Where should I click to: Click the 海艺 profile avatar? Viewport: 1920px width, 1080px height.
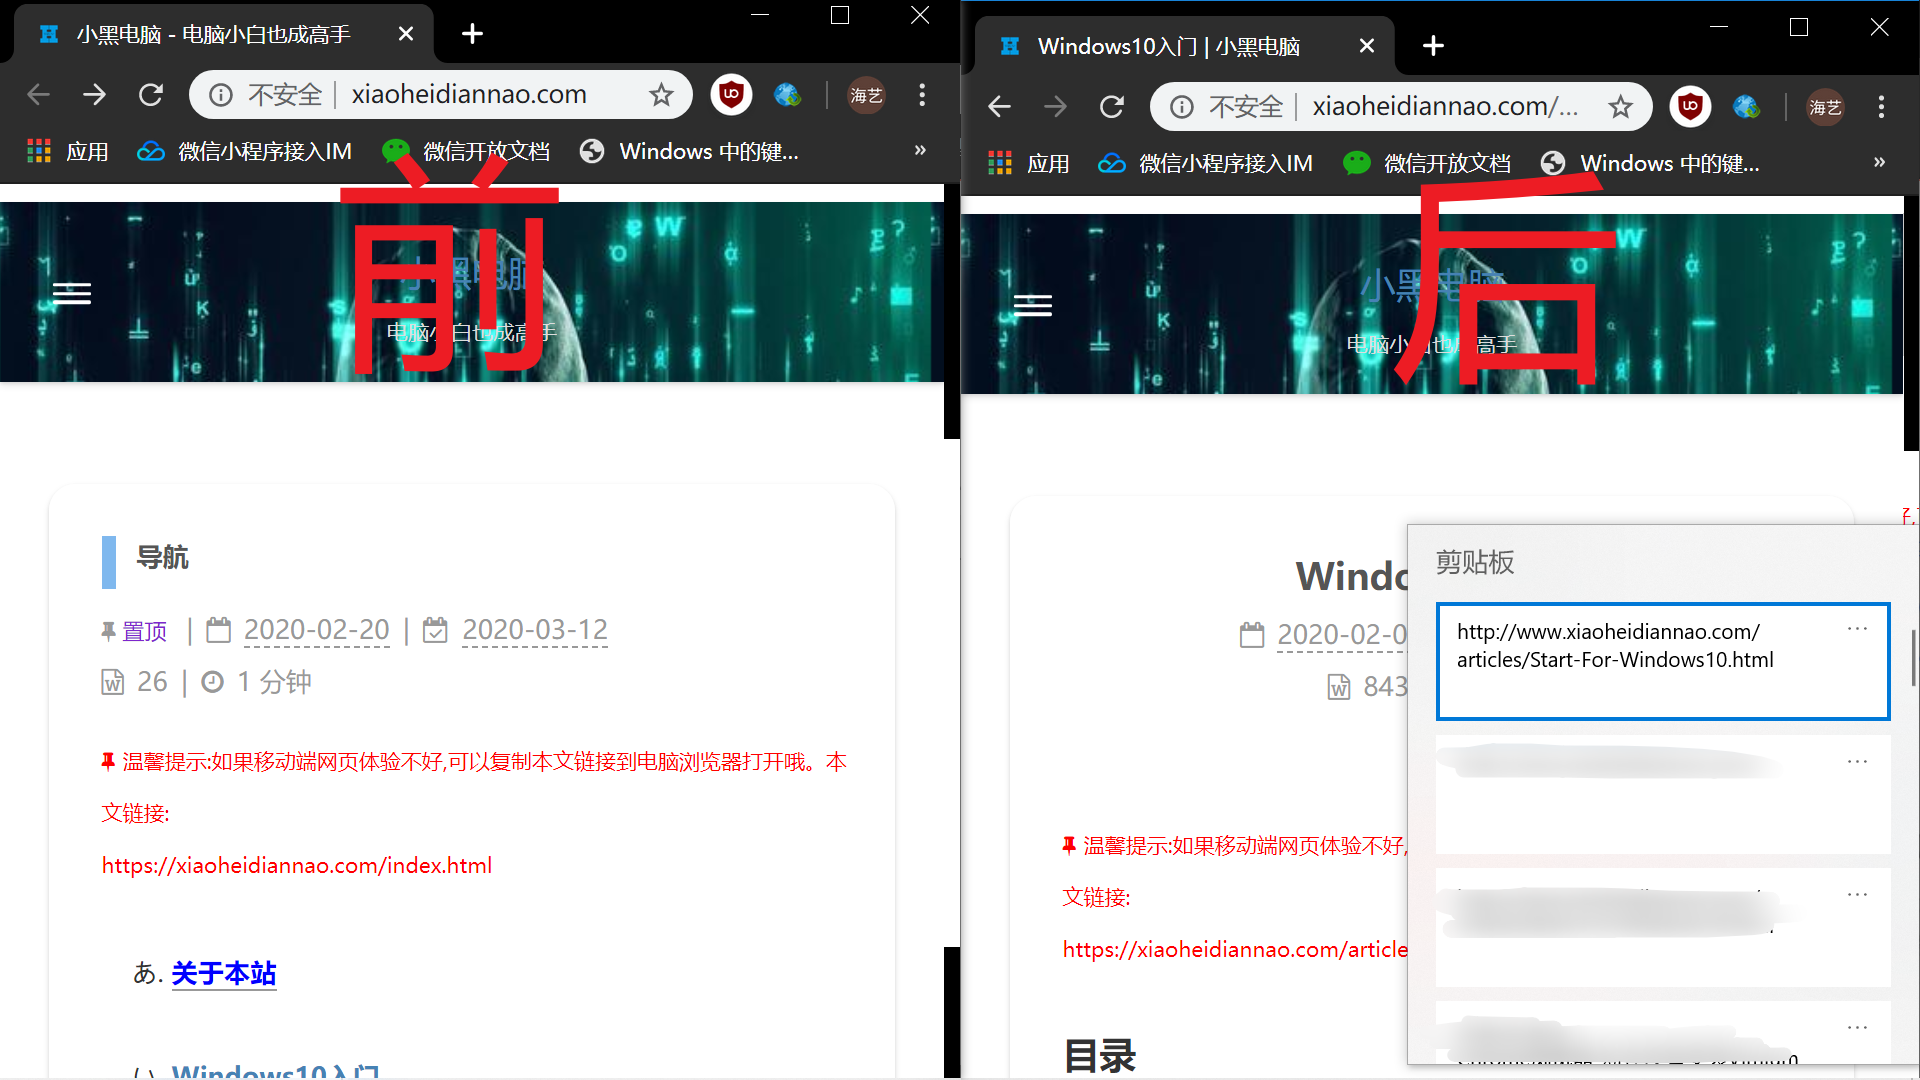(866, 94)
